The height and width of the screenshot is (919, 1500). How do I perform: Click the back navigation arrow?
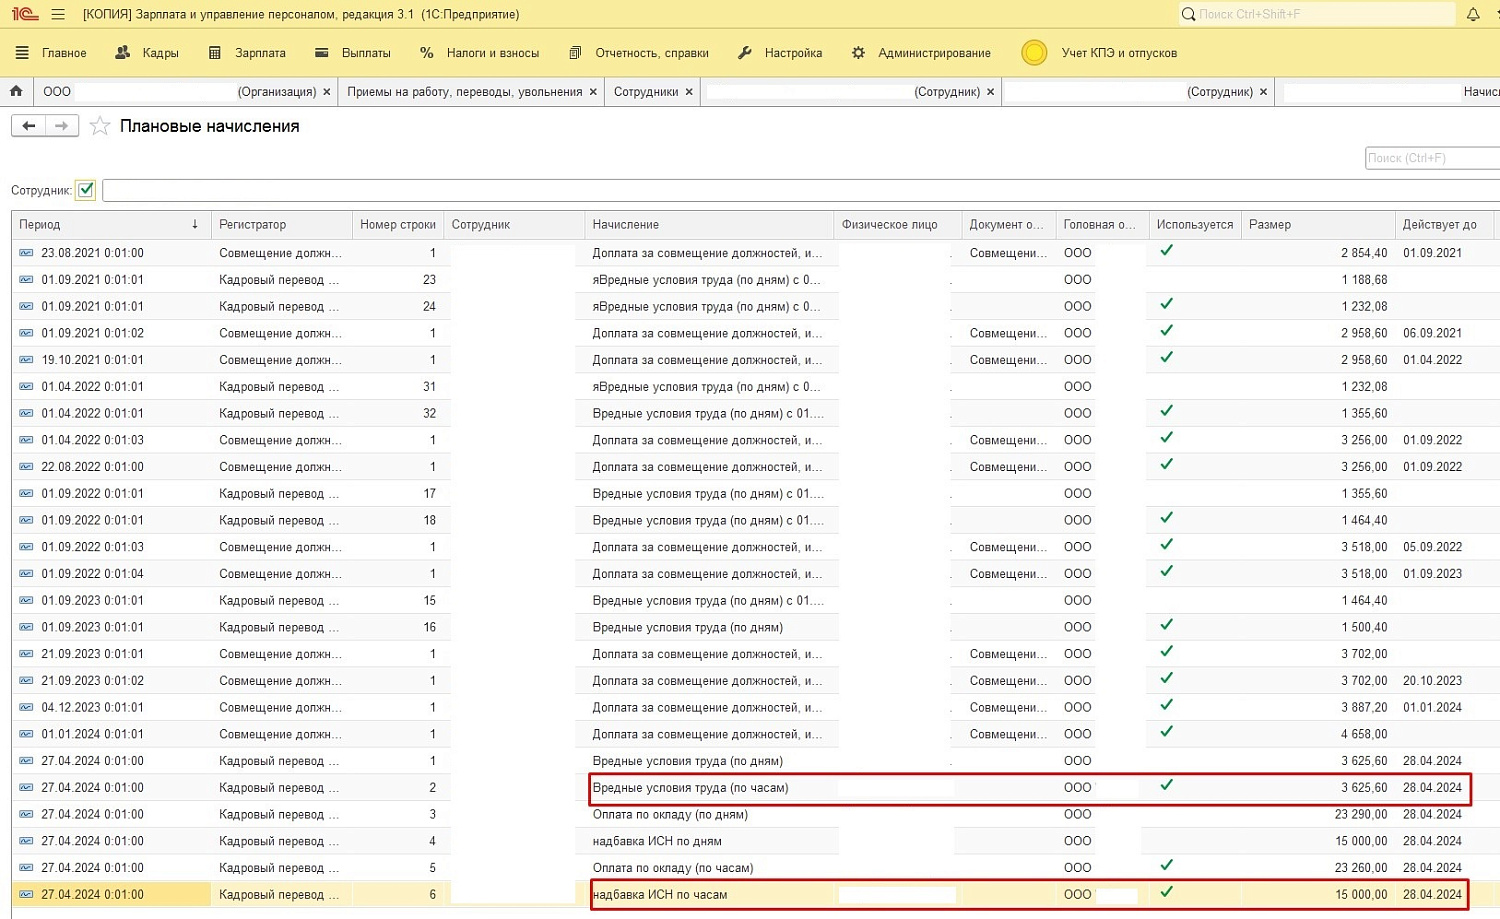click(x=29, y=126)
